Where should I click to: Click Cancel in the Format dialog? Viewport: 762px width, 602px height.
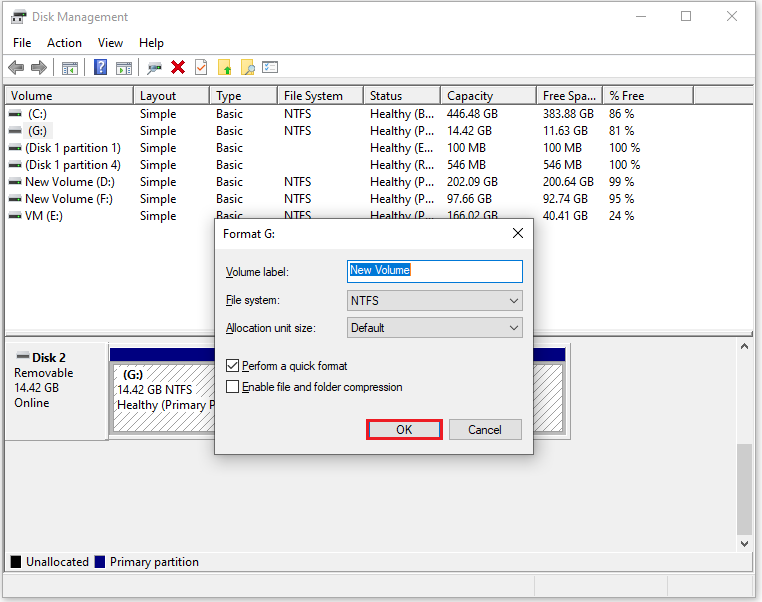(x=485, y=430)
